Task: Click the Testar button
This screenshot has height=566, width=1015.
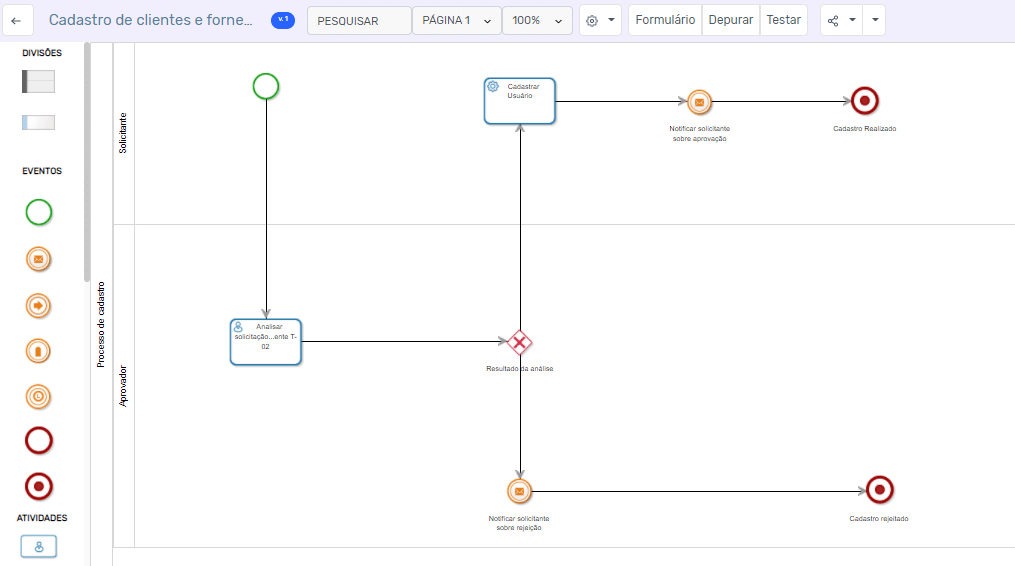Action: (x=783, y=20)
